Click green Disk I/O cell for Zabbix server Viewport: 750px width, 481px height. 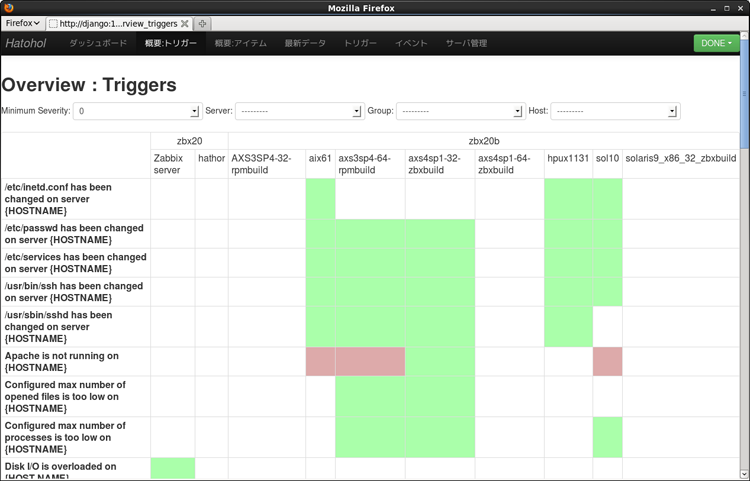click(x=172, y=468)
